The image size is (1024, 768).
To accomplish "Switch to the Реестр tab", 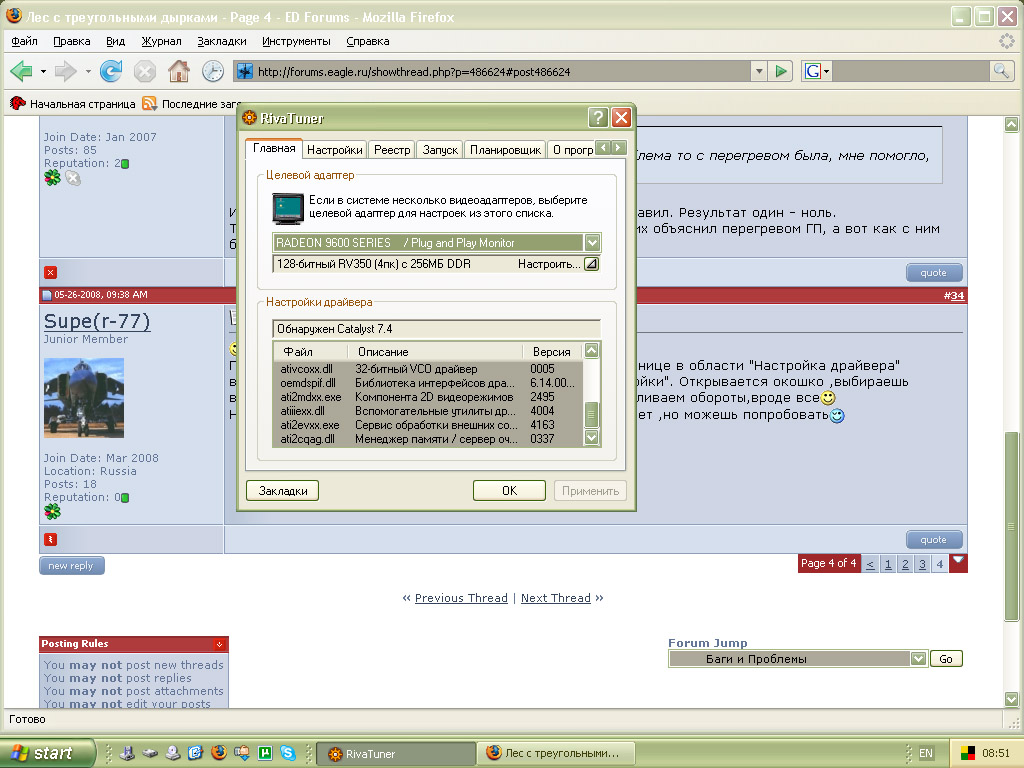I will (x=392, y=150).
